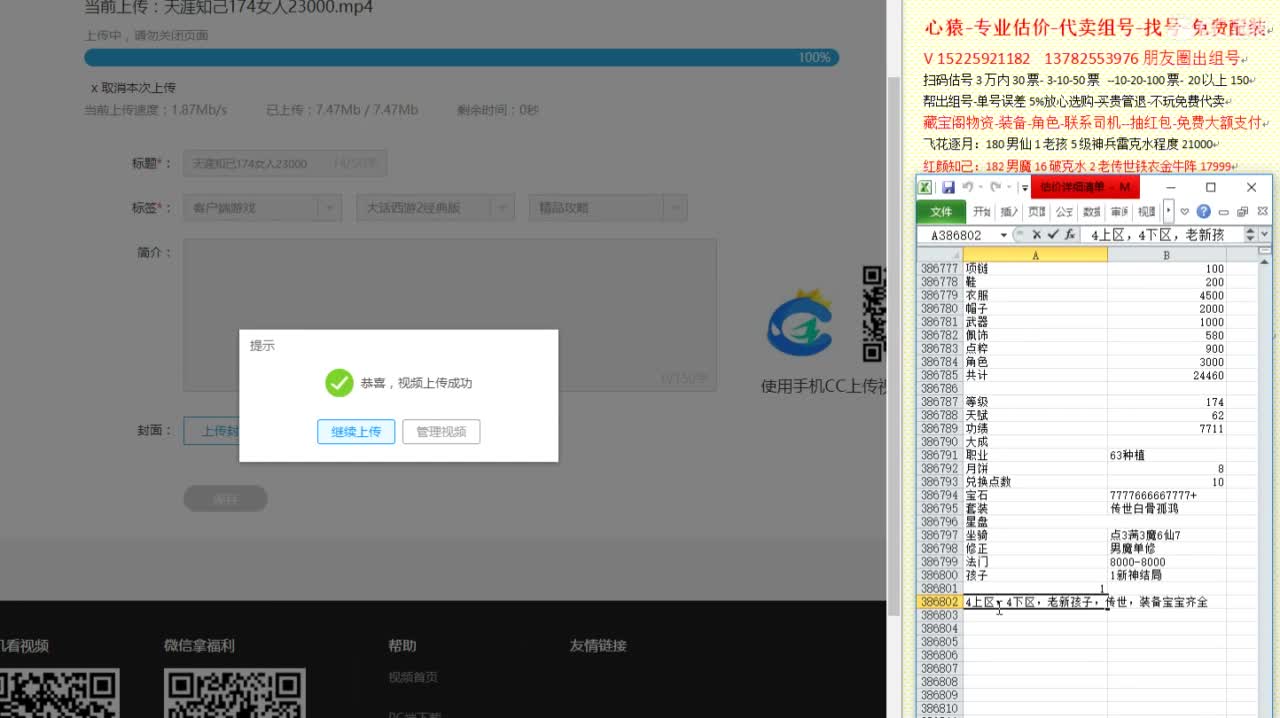Screen dimensions: 1280x718
Task: Switch to the 审阅 ribbon tab
Action: coord(1119,211)
